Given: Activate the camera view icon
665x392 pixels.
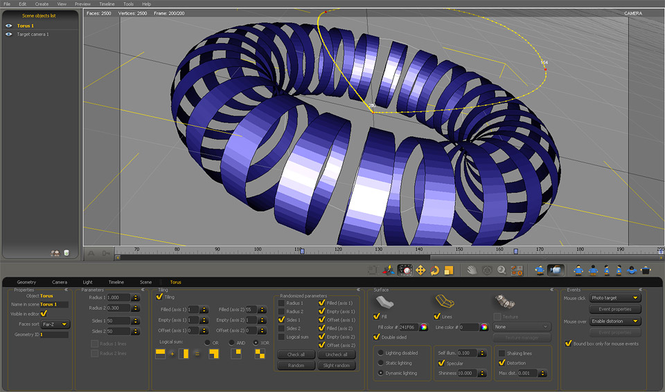Looking at the screenshot, I should tap(555, 270).
